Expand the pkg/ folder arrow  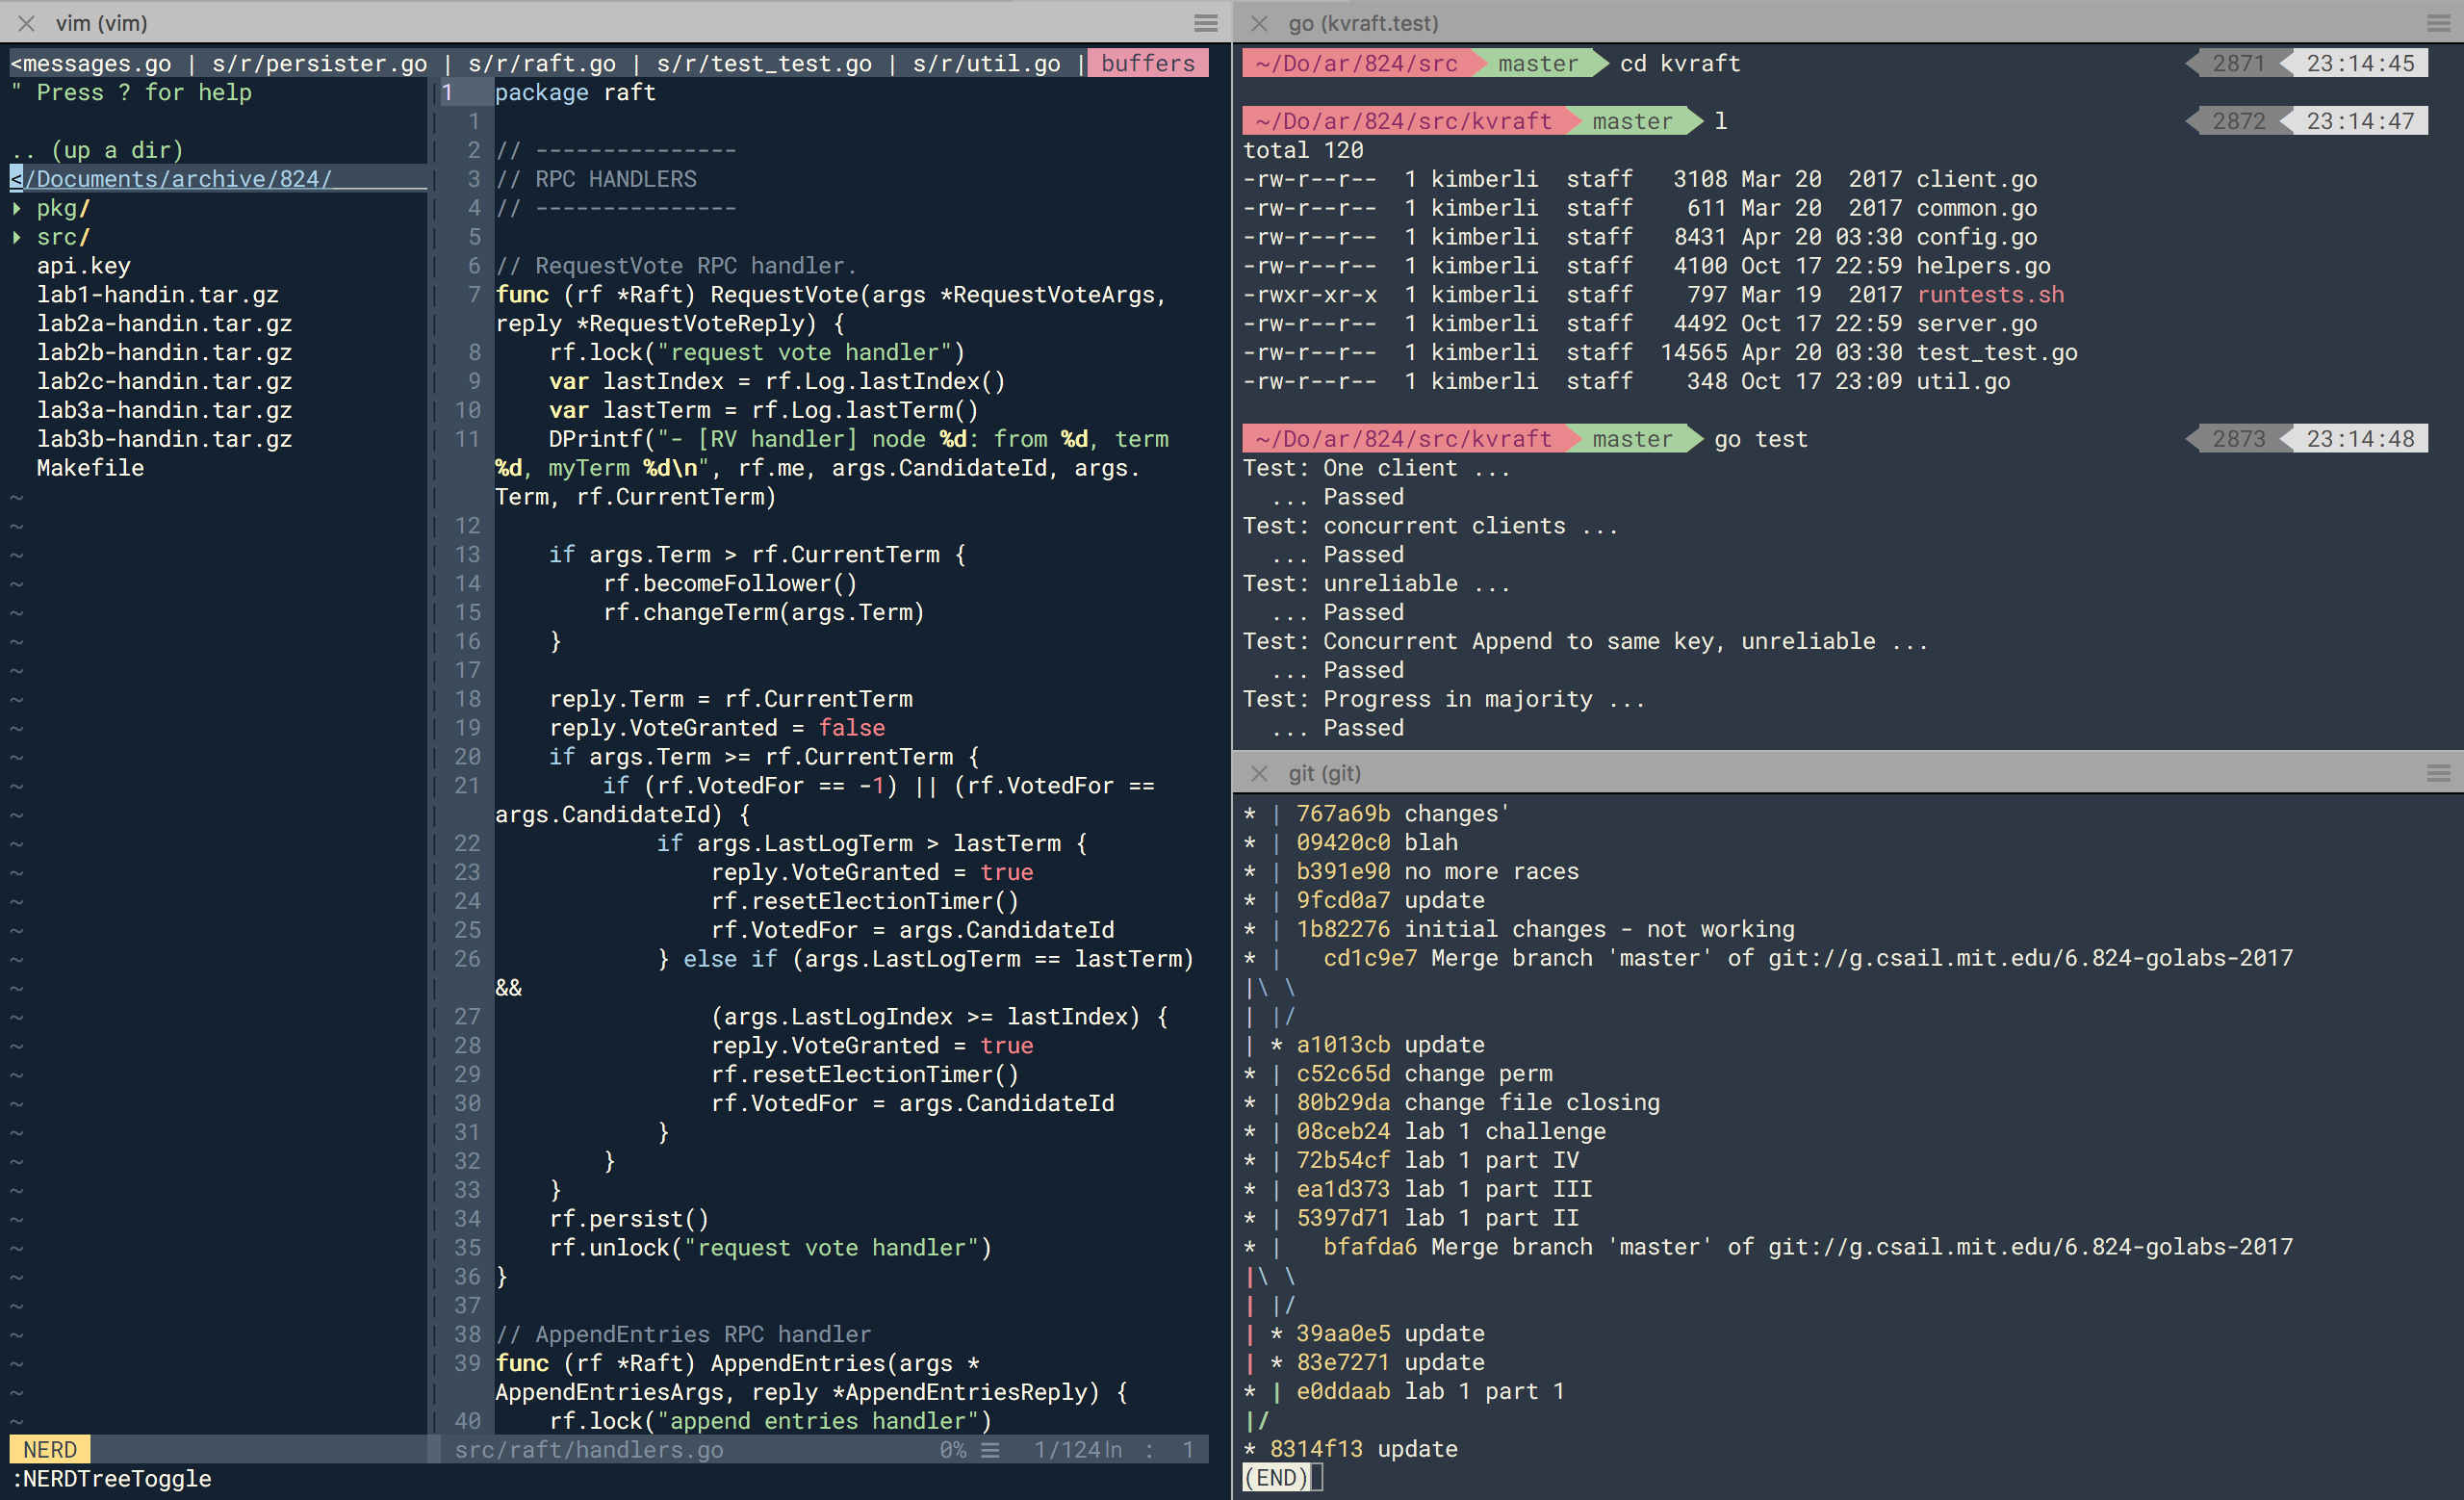pos(17,208)
